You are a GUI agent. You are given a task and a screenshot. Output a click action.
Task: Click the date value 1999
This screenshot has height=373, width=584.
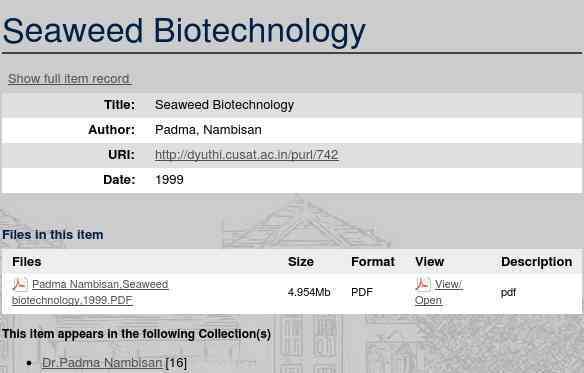(x=169, y=180)
